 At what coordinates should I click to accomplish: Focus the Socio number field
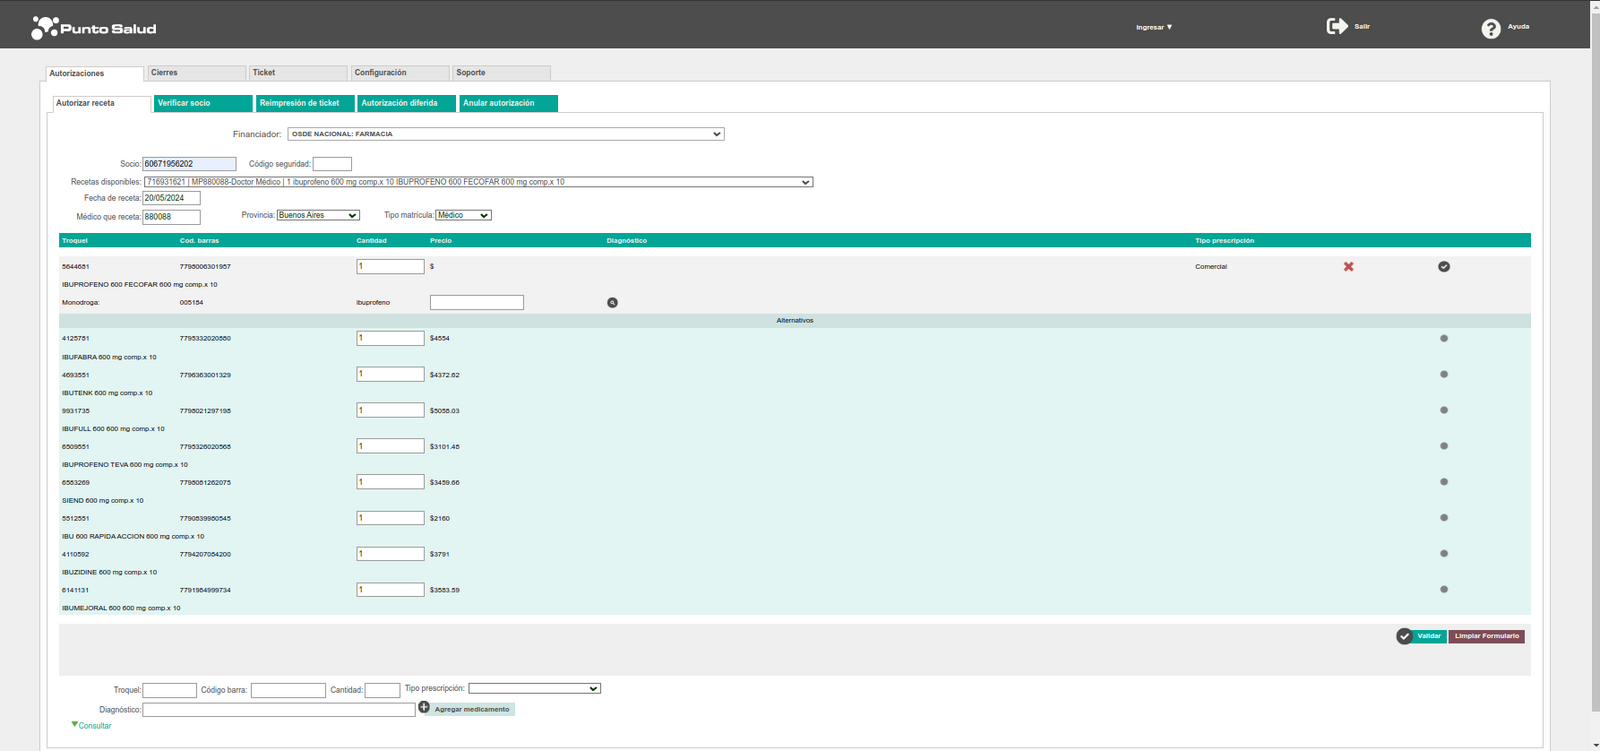point(190,164)
